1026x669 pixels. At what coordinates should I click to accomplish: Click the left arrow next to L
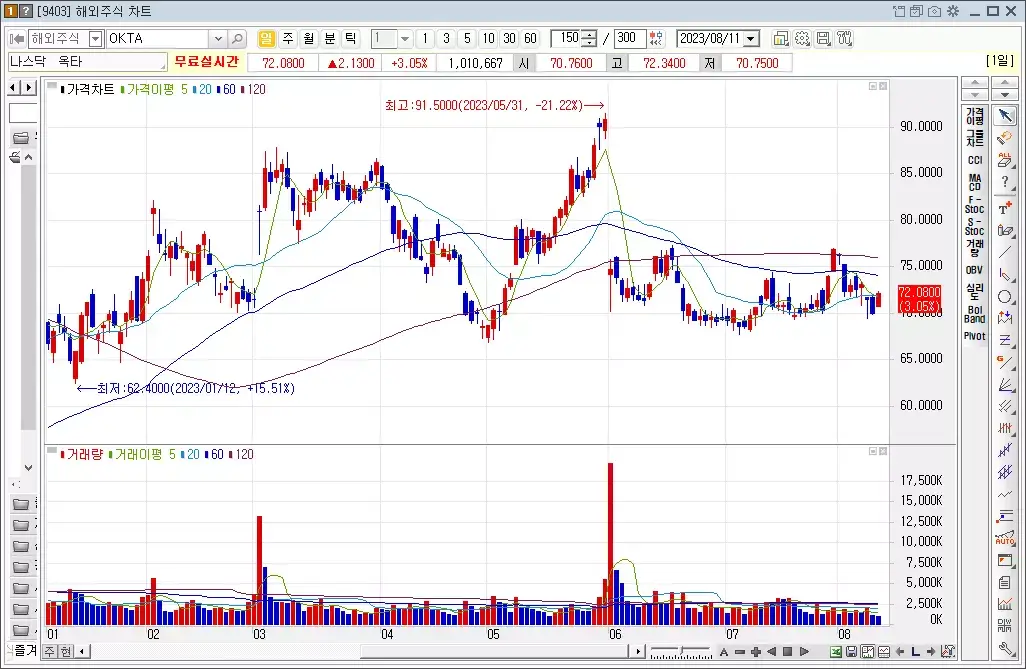click(x=900, y=651)
